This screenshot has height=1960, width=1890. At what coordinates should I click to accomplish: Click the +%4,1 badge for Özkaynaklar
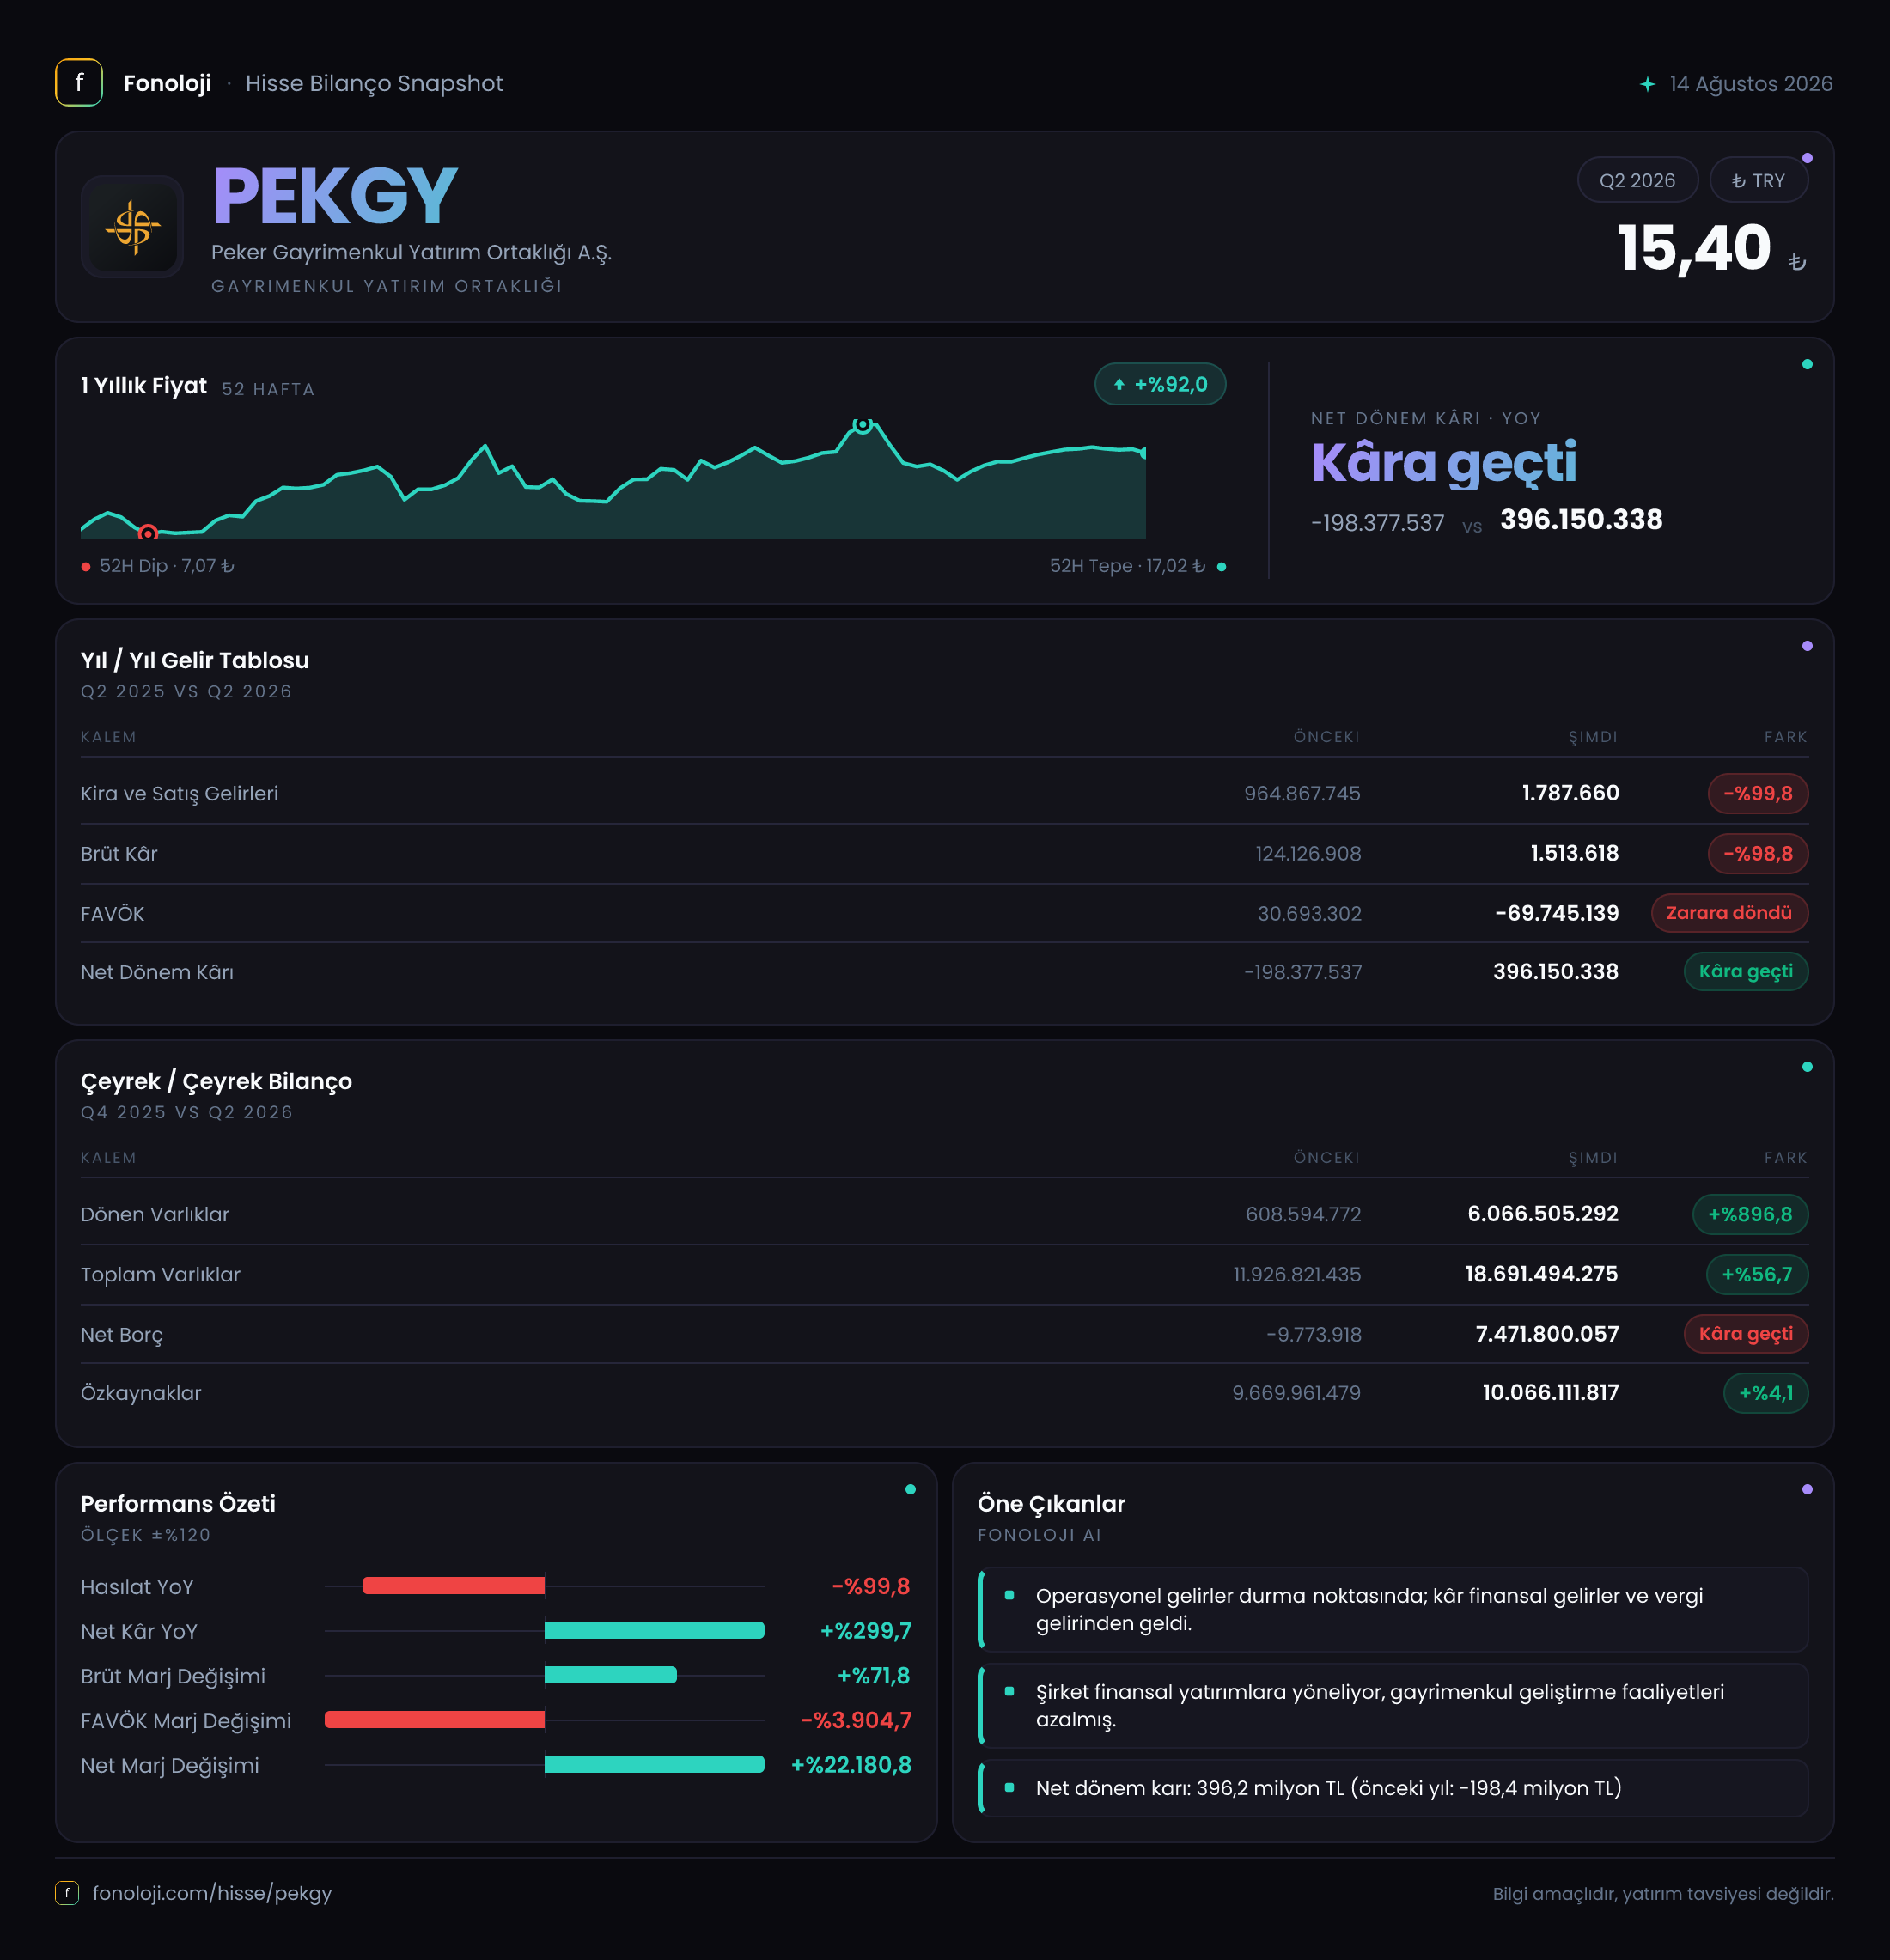click(1766, 1393)
